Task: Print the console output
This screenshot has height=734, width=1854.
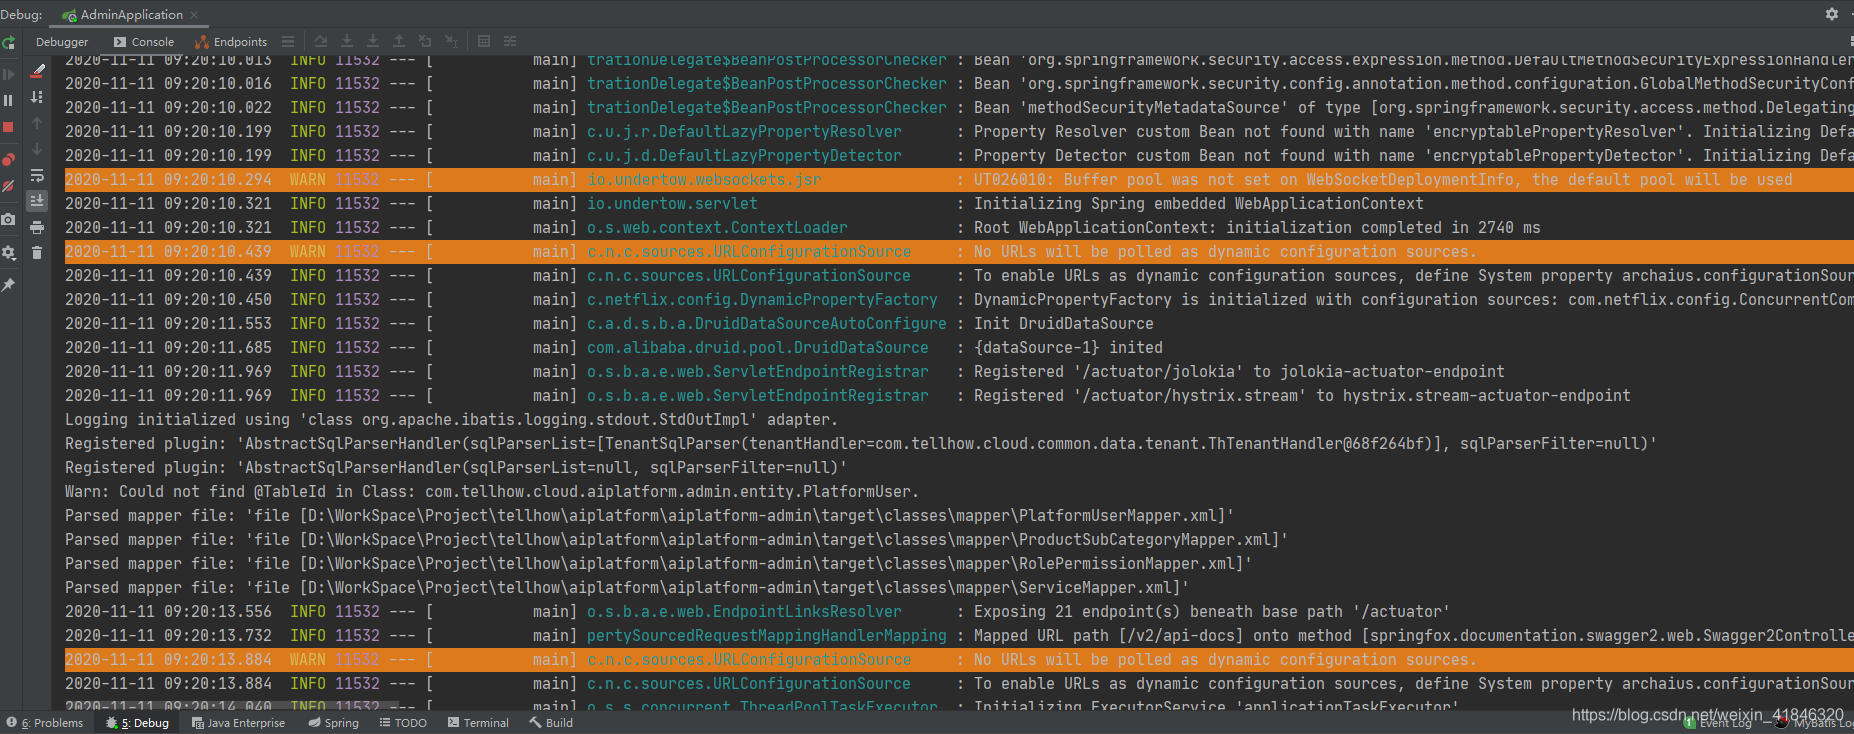Action: [37, 227]
